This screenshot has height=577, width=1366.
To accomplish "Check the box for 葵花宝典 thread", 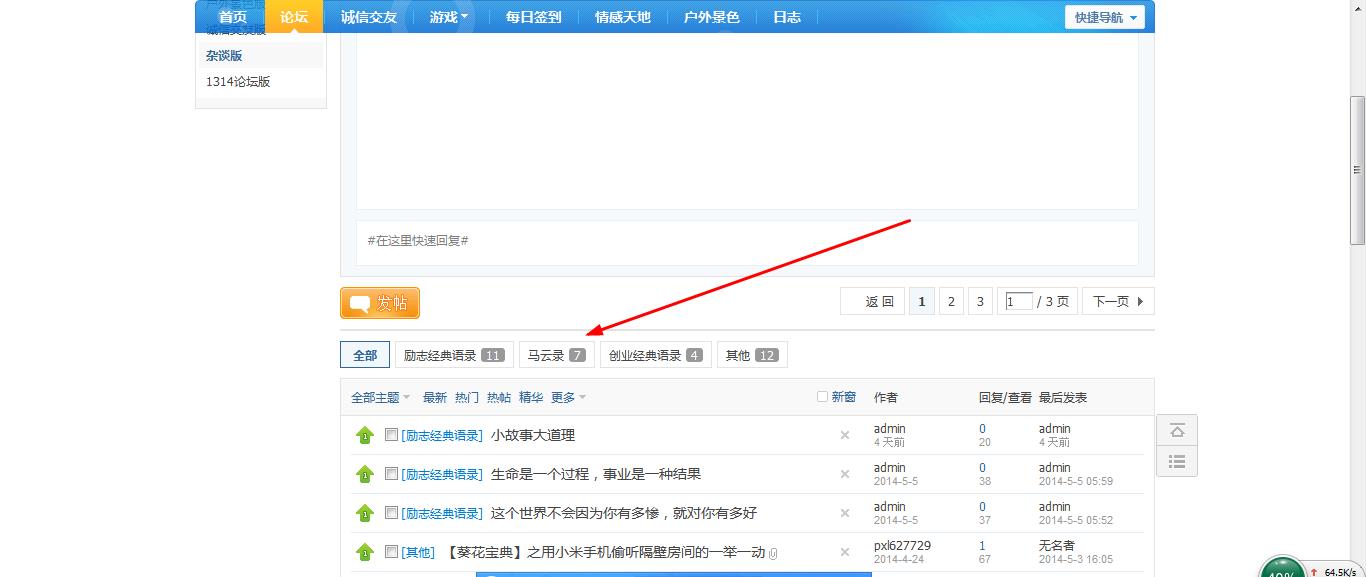I will point(391,551).
